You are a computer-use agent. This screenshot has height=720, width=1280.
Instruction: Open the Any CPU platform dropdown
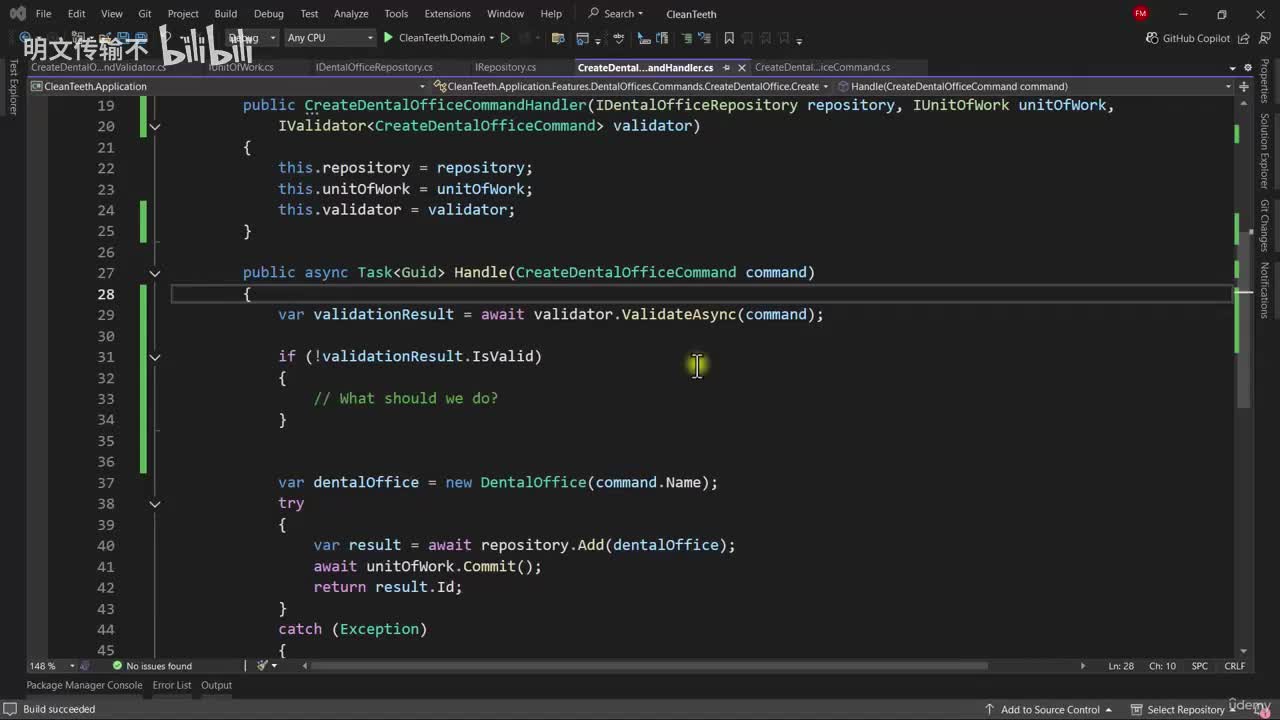pyautogui.click(x=329, y=38)
